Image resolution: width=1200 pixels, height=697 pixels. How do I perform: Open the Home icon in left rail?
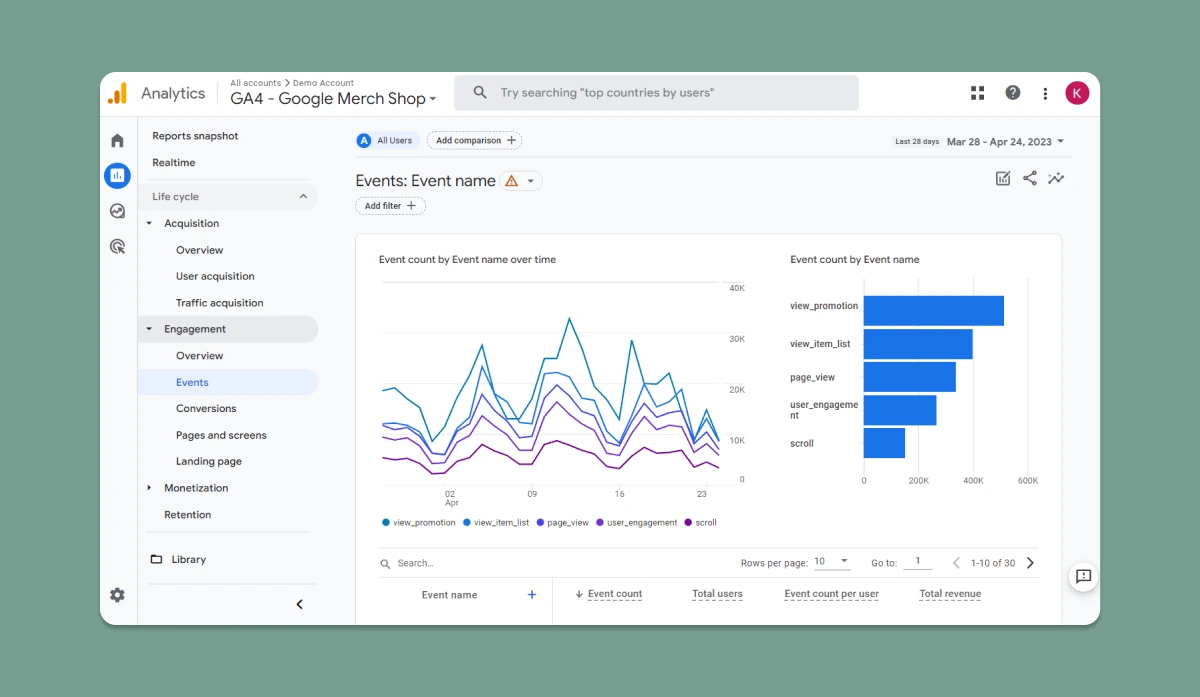coord(117,141)
